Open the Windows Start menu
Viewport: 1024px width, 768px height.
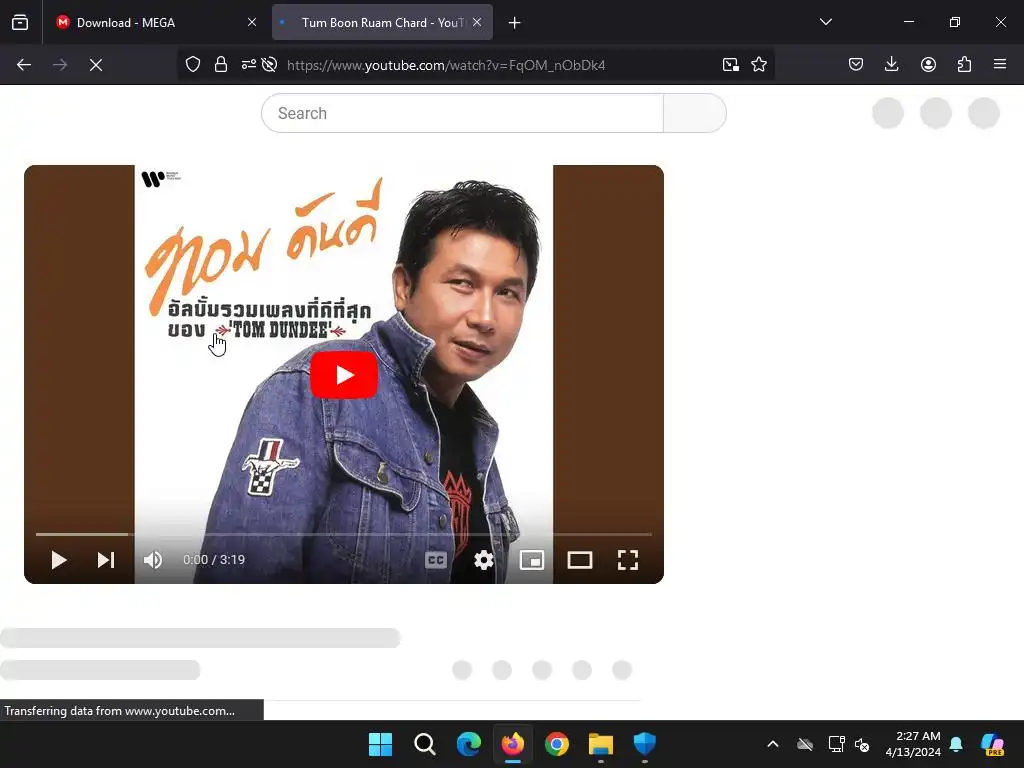click(380, 744)
